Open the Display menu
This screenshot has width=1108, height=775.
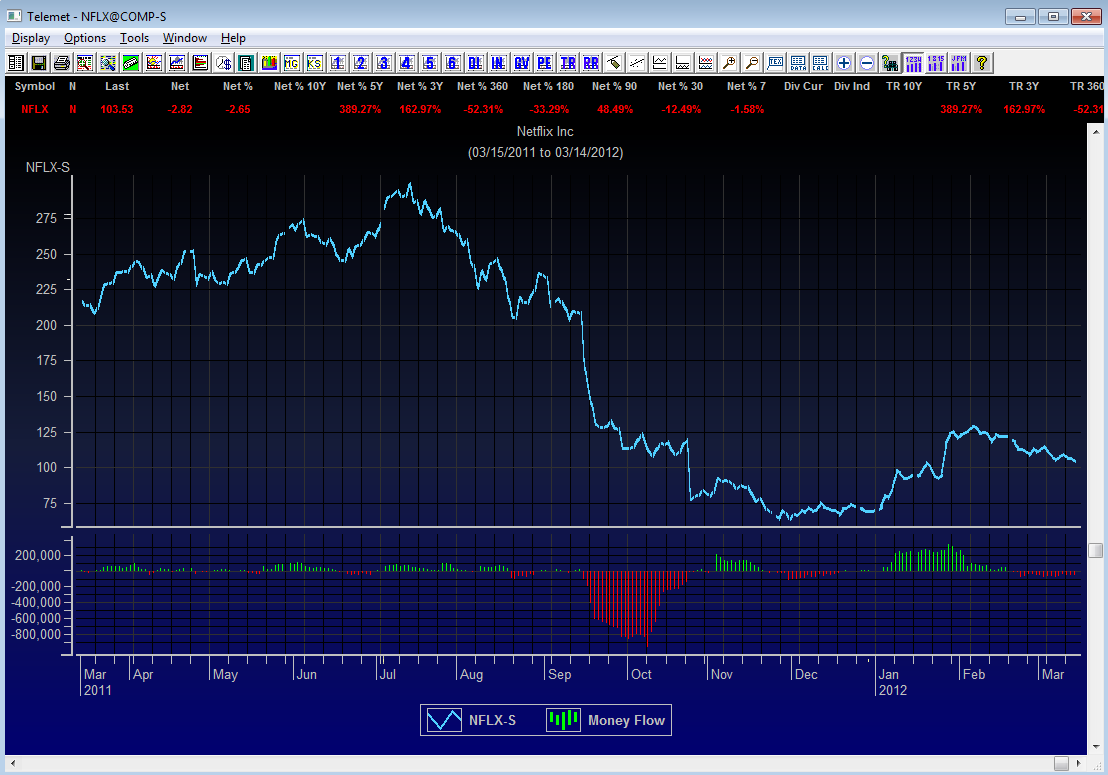pyautogui.click(x=30, y=38)
